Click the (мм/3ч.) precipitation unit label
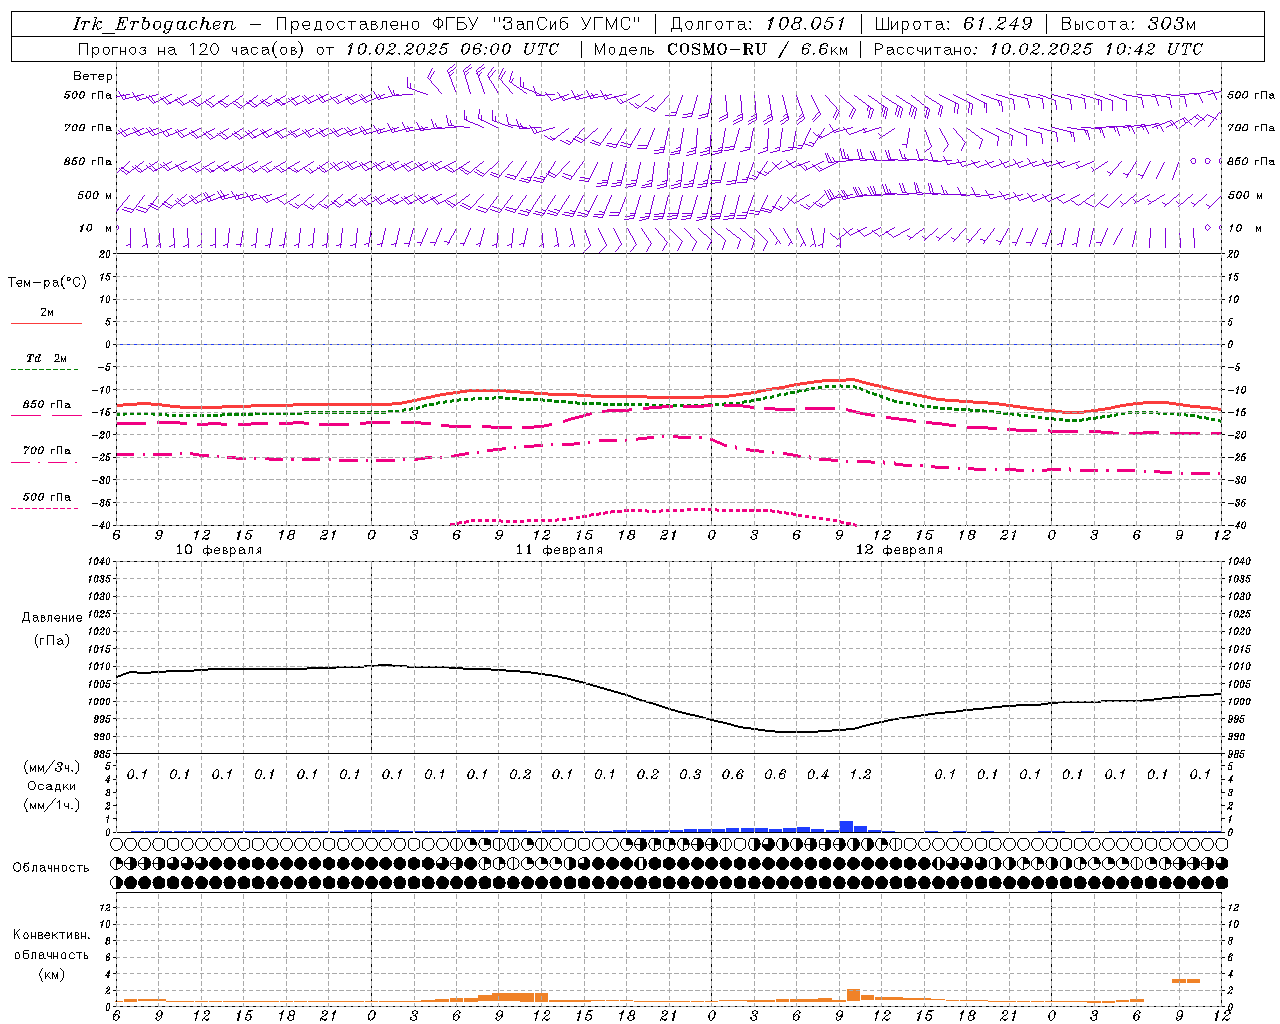The image size is (1280, 1024). [52, 767]
